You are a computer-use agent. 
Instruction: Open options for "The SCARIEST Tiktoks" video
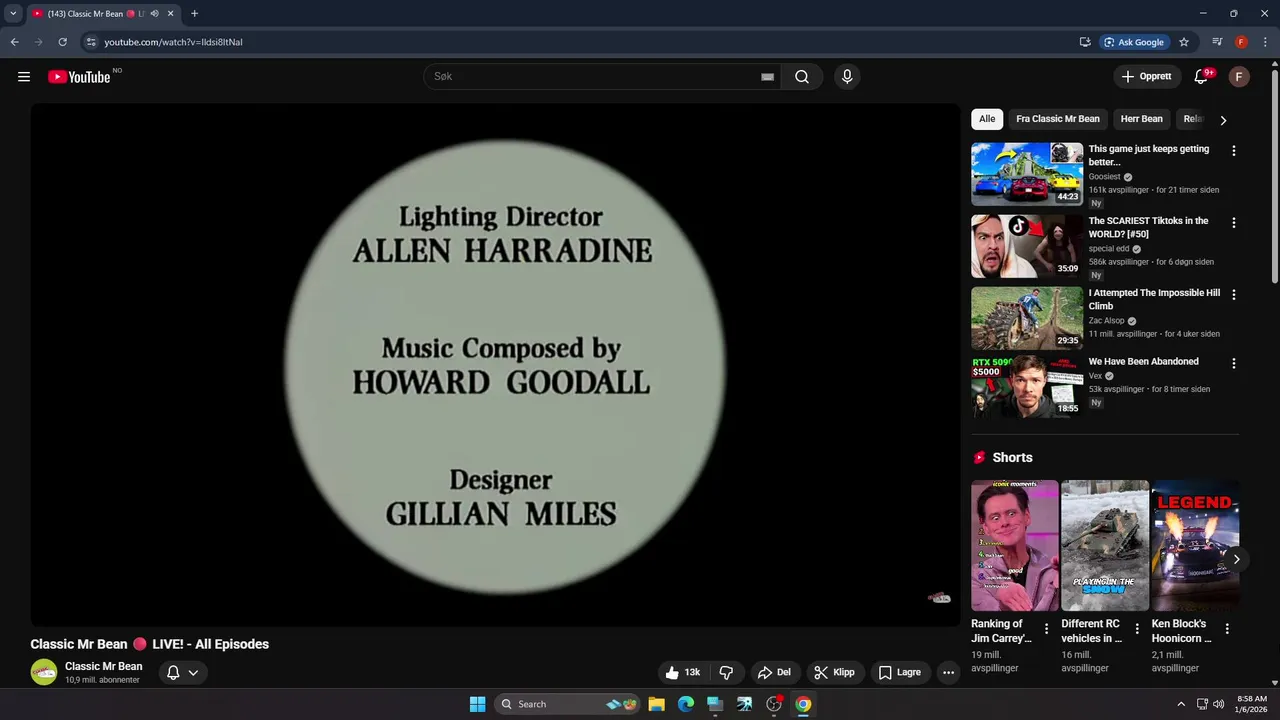pos(1233,223)
